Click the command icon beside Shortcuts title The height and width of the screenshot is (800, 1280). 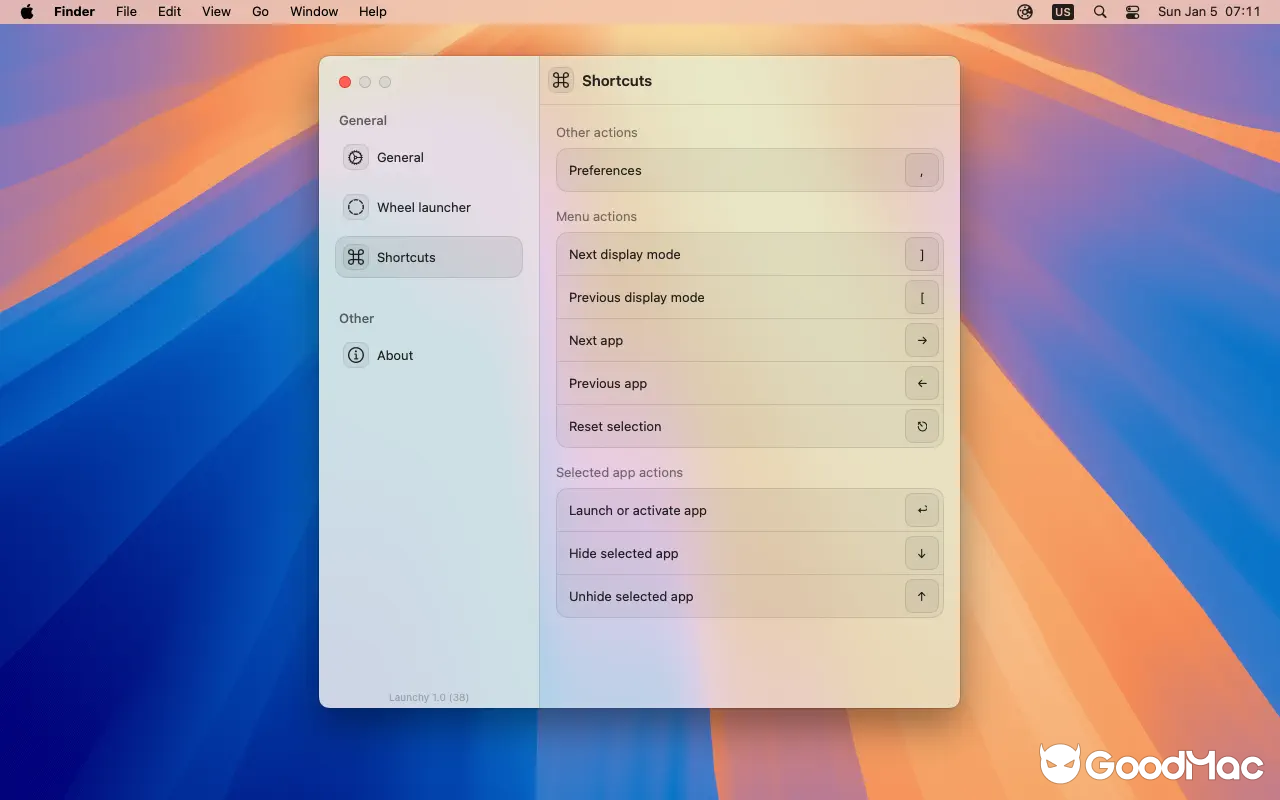[x=561, y=81]
